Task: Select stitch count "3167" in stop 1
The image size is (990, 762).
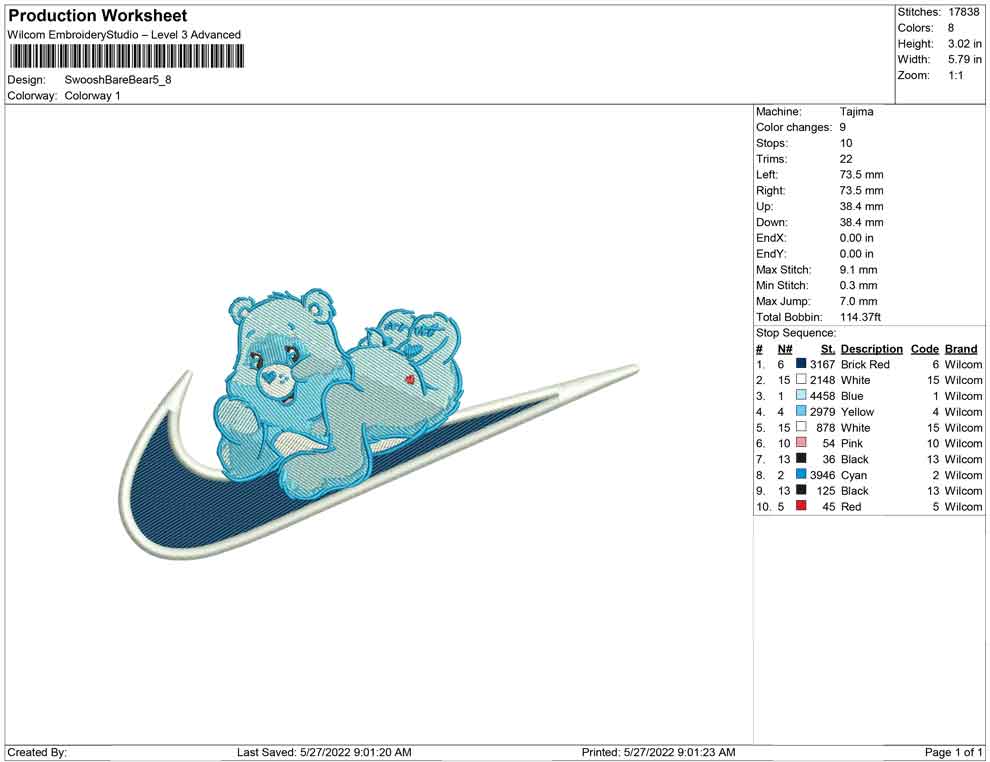Action: coord(823,364)
